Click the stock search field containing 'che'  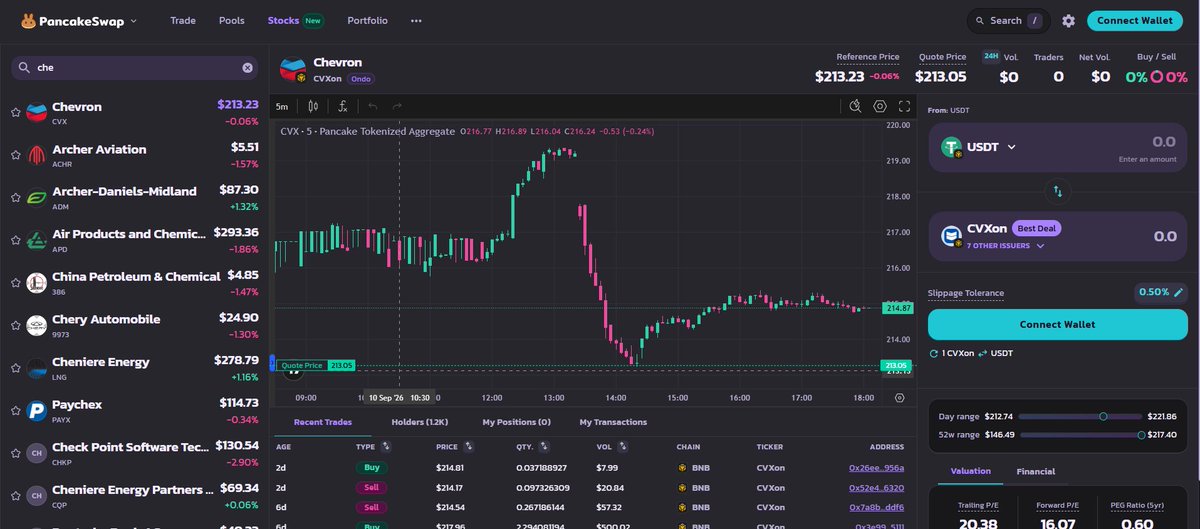tap(134, 68)
